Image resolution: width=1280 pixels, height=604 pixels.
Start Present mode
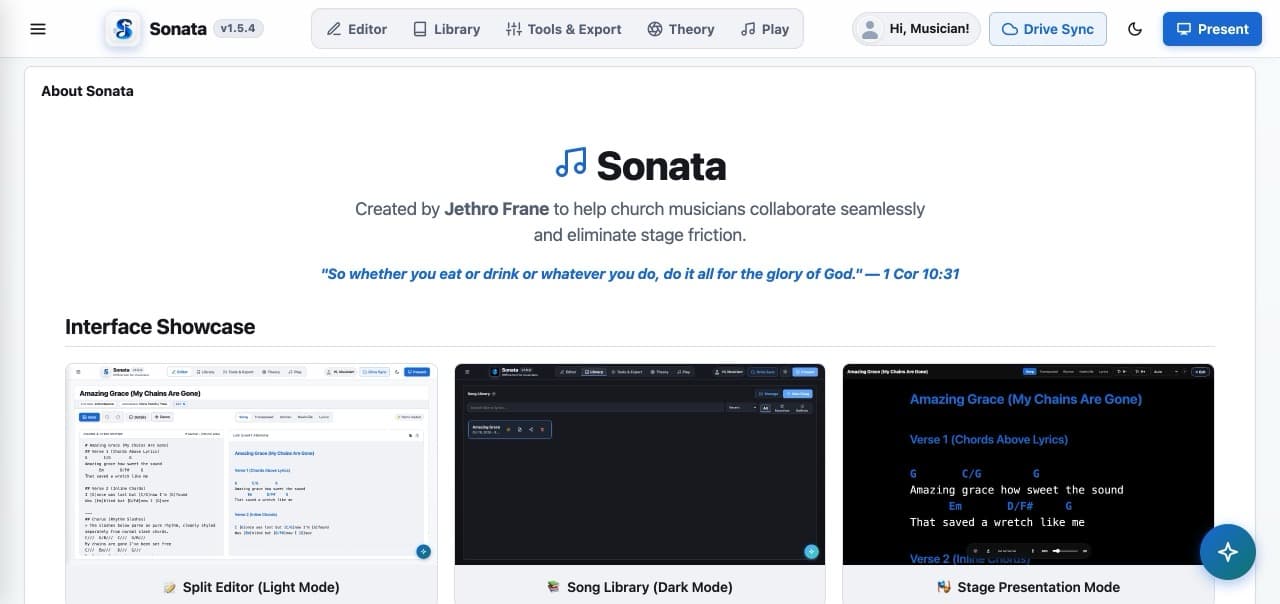pyautogui.click(x=1212, y=29)
